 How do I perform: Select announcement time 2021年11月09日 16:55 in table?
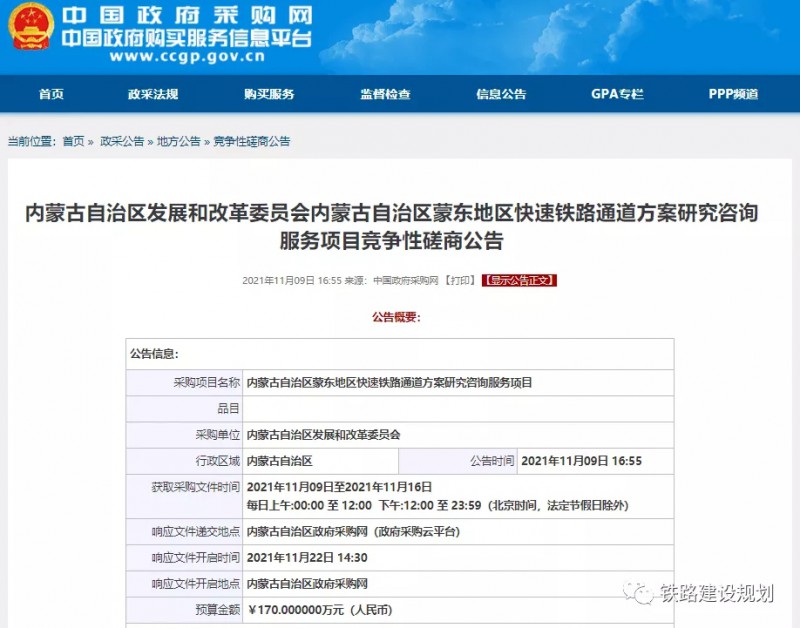(x=582, y=461)
